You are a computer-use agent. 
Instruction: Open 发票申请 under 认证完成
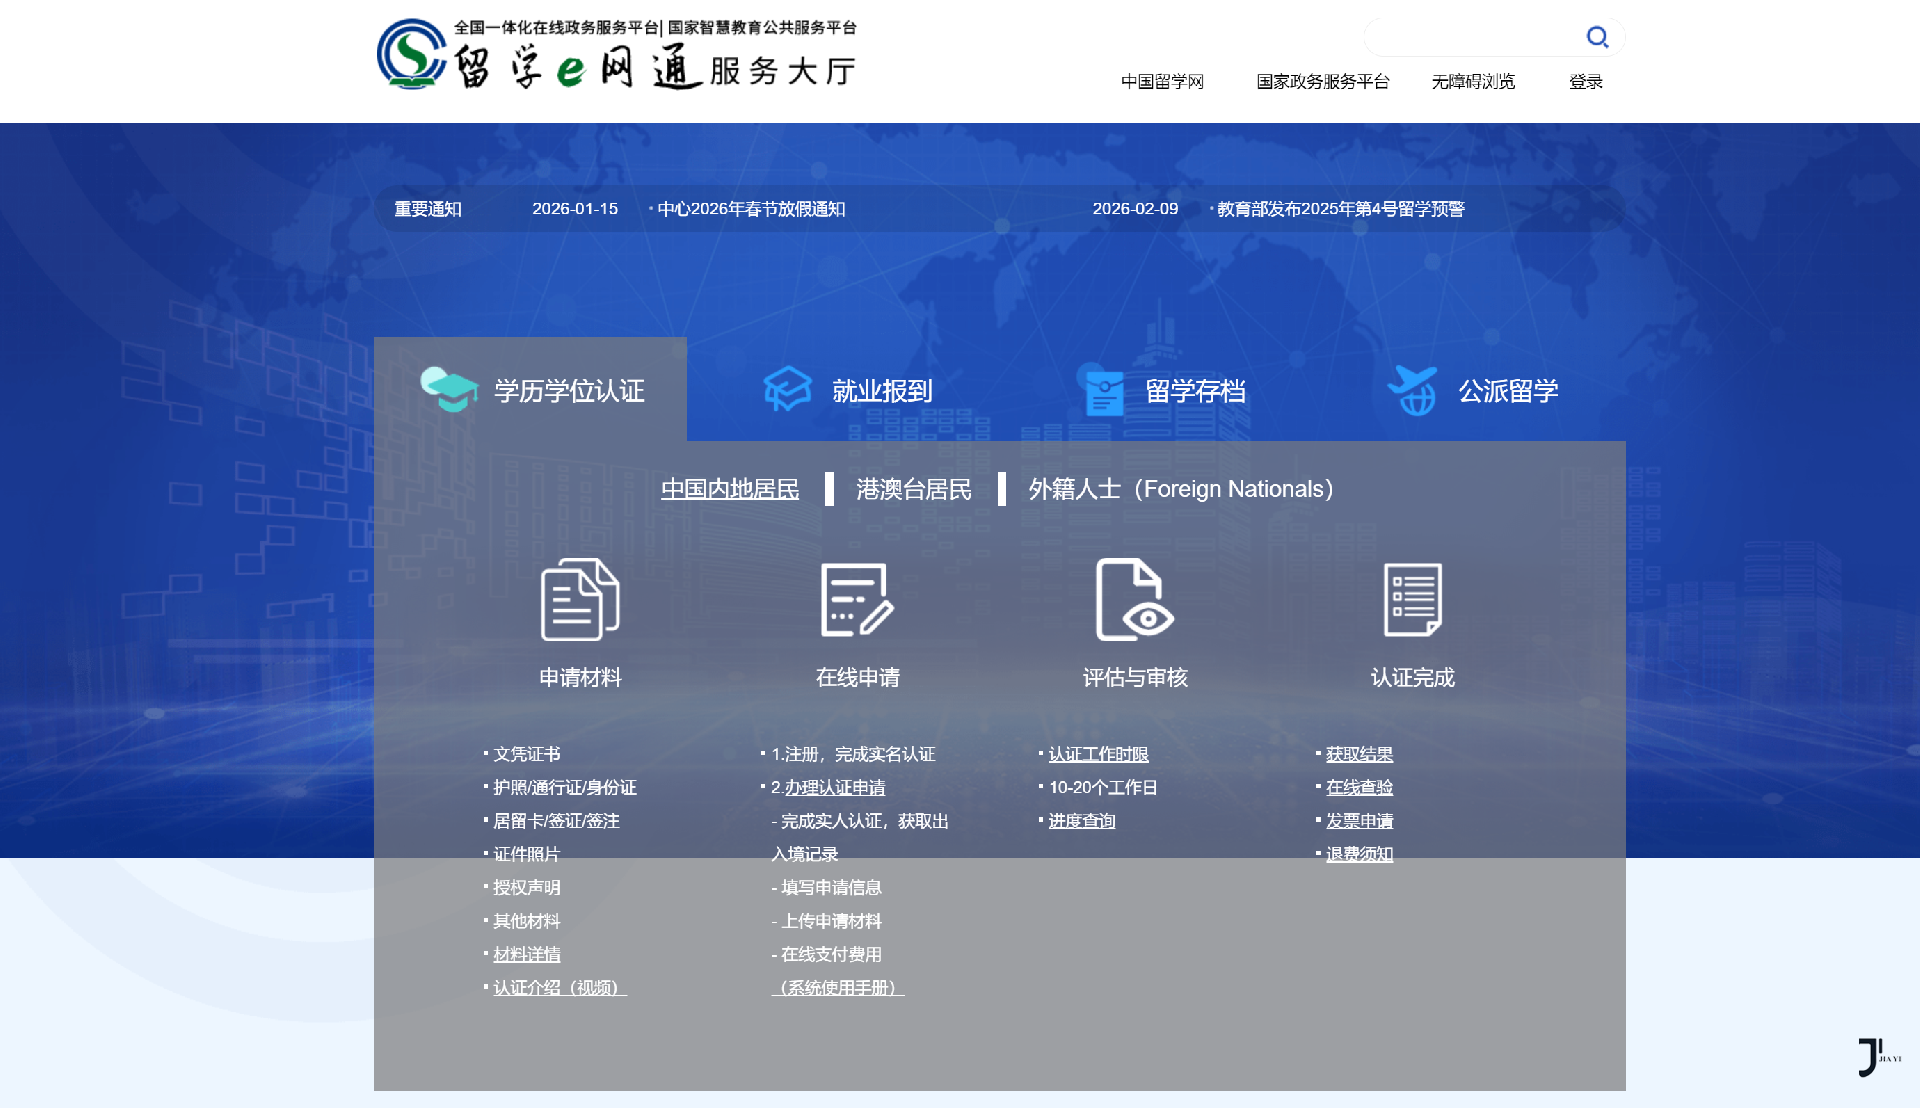[1360, 820]
